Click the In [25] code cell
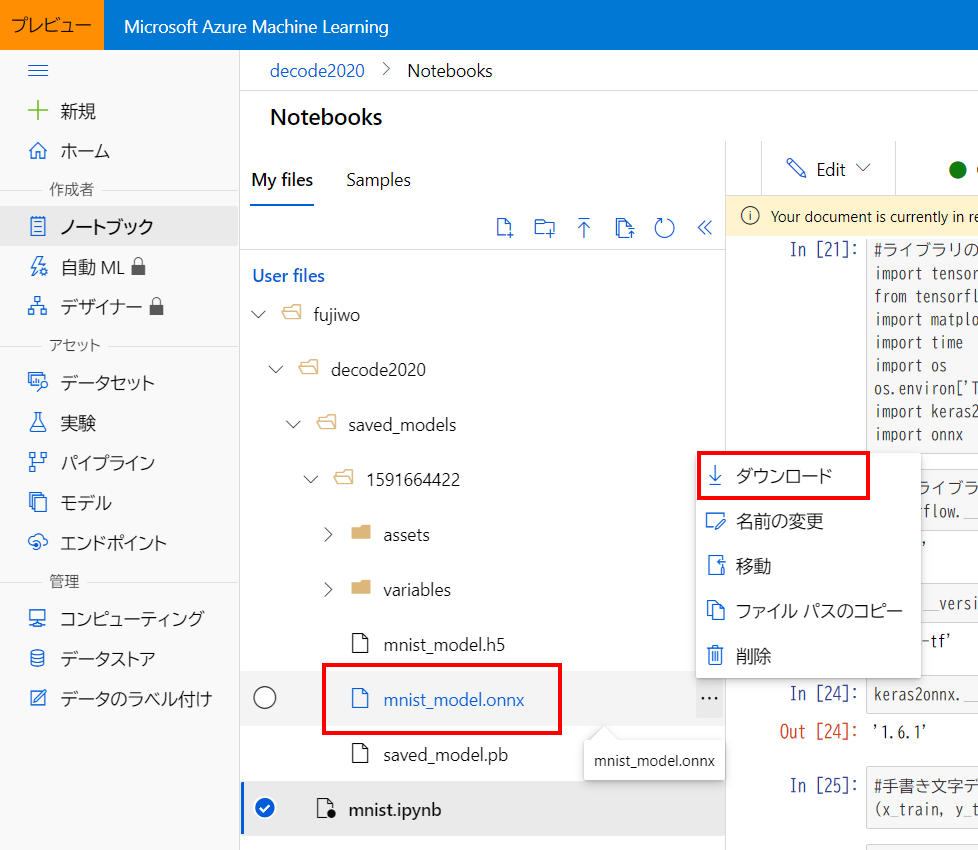The width and height of the screenshot is (978, 850). point(922,798)
